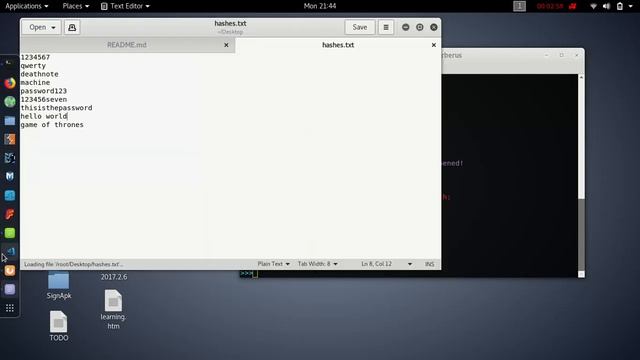
Task: Click the battery icon in top bar
Action: (x=620, y=6)
